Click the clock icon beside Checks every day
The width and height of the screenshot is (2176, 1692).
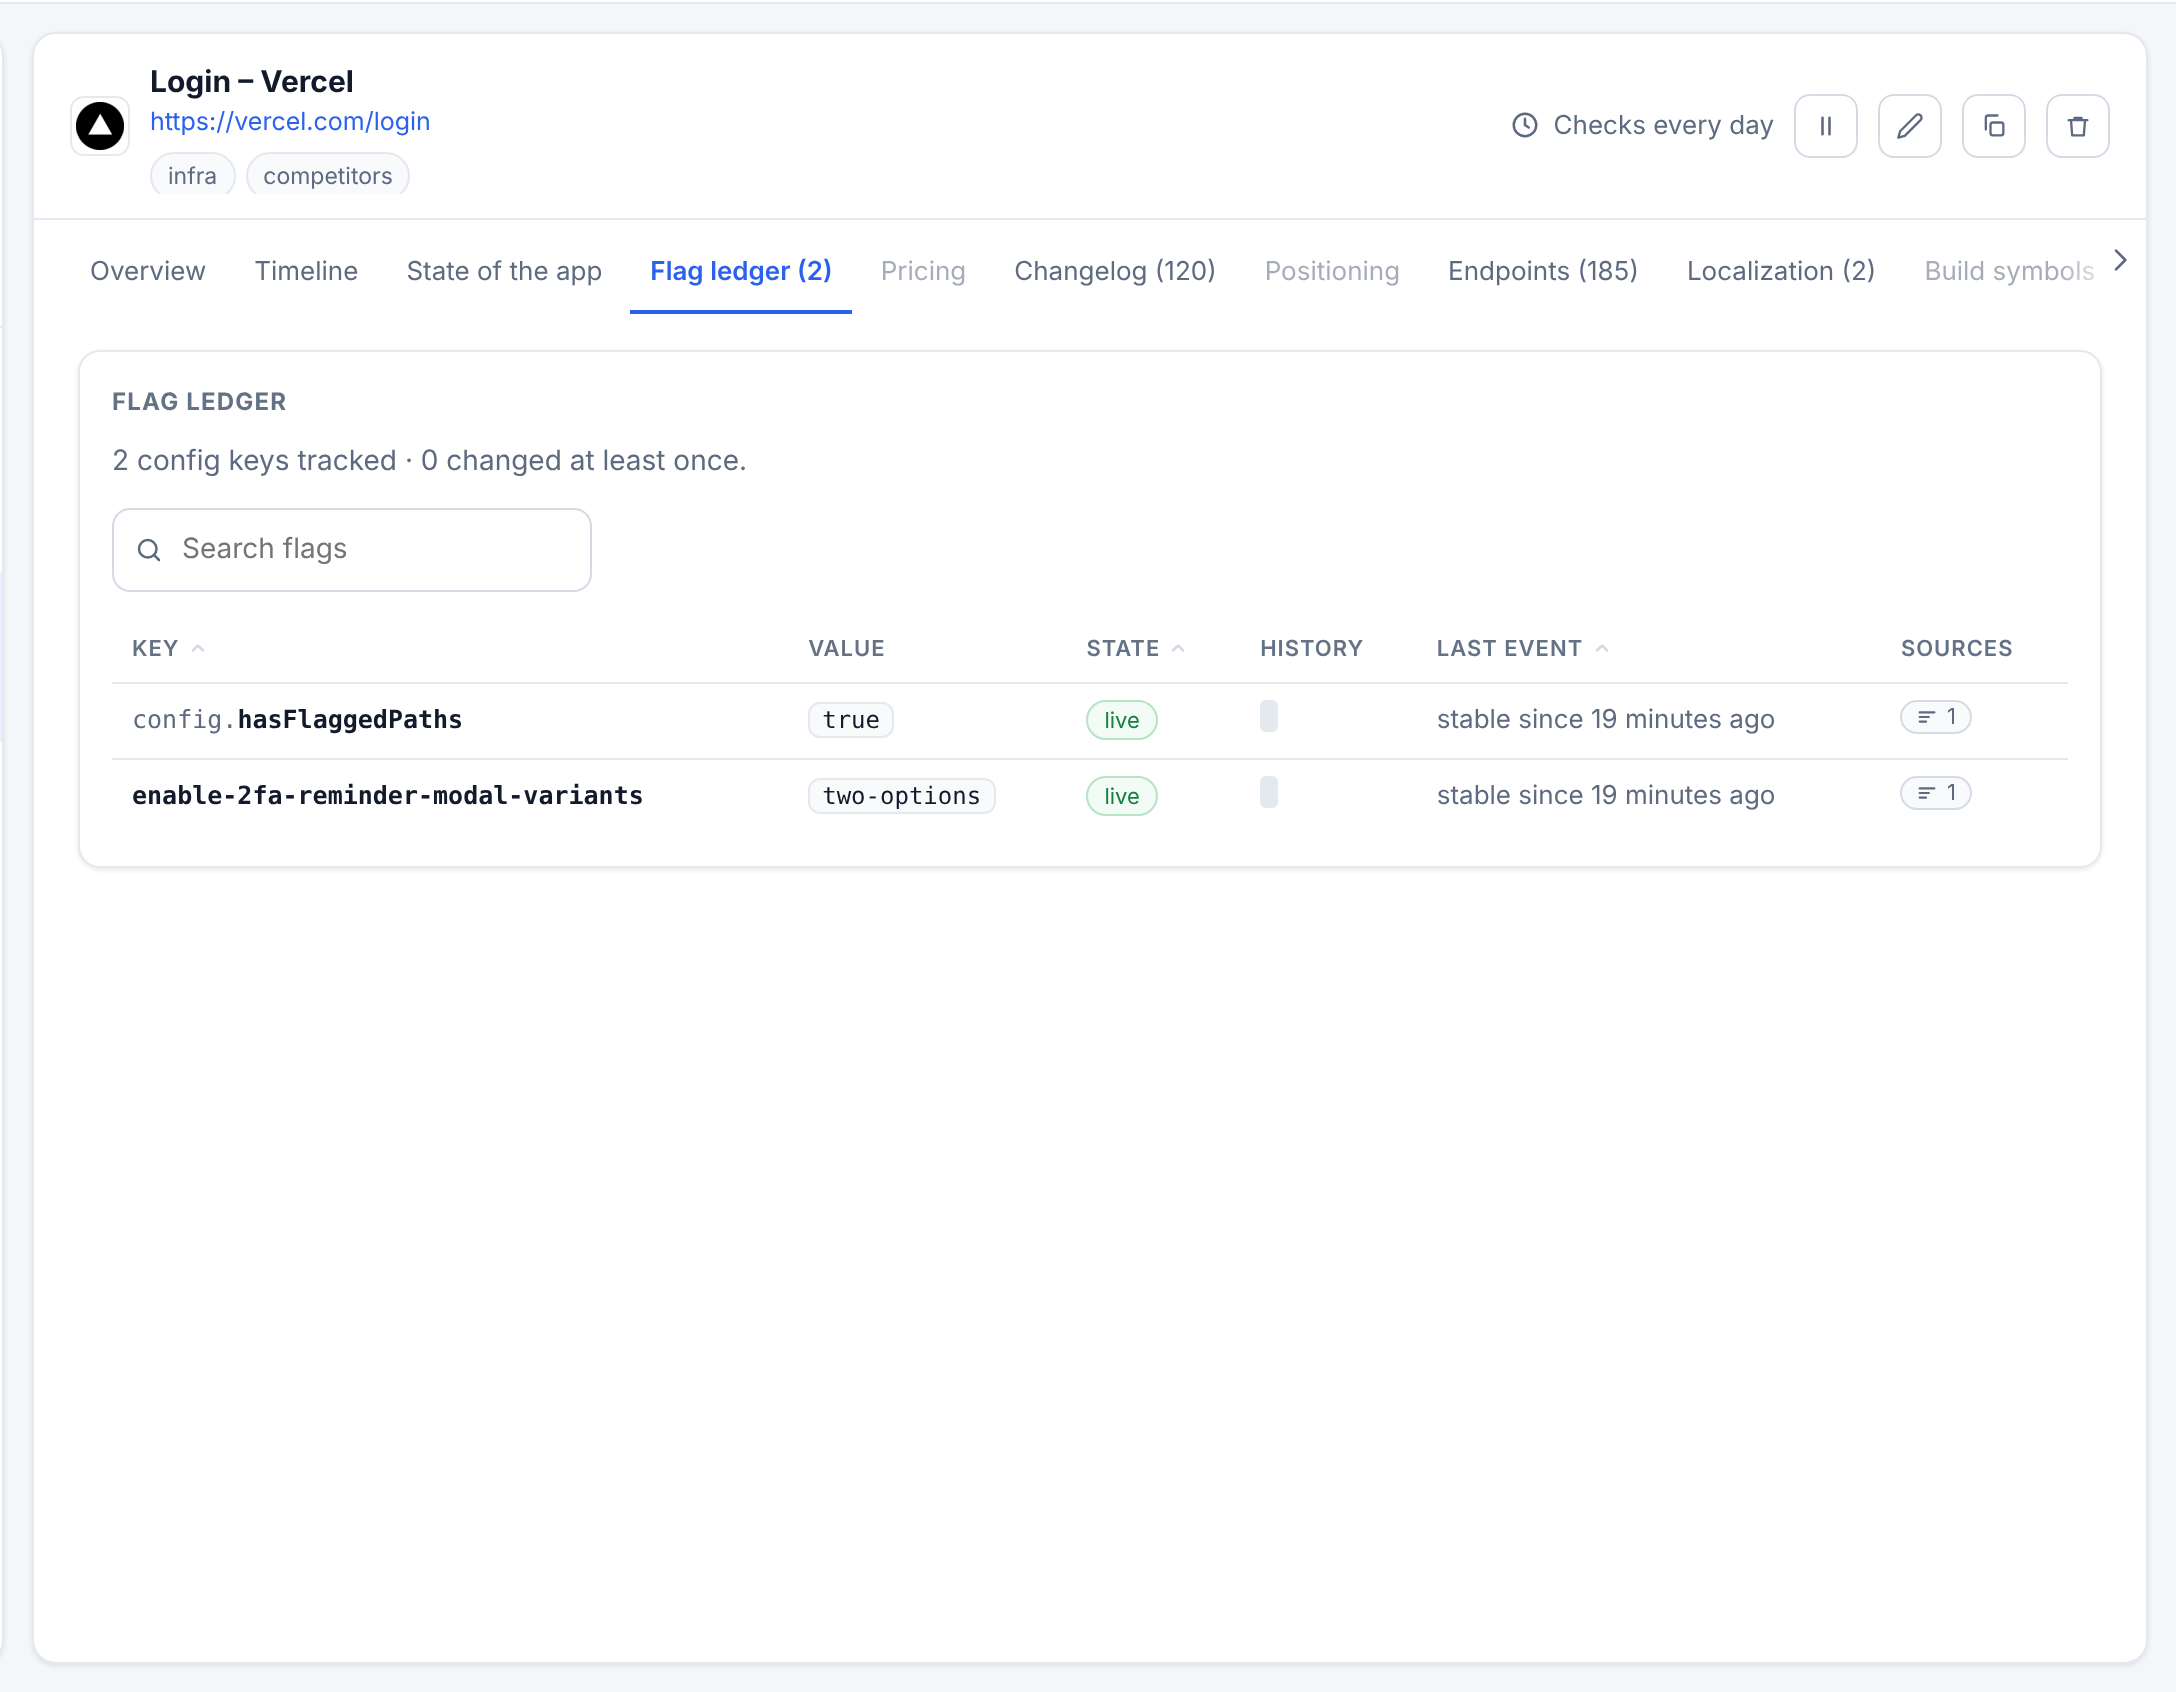tap(1524, 125)
